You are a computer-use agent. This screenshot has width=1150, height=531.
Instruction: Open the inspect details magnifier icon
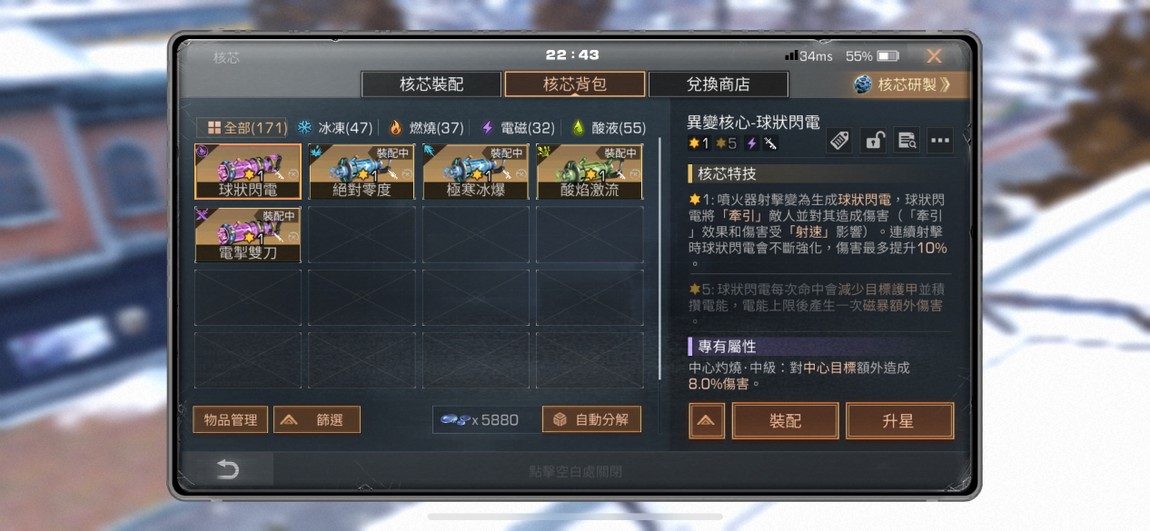[x=907, y=141]
